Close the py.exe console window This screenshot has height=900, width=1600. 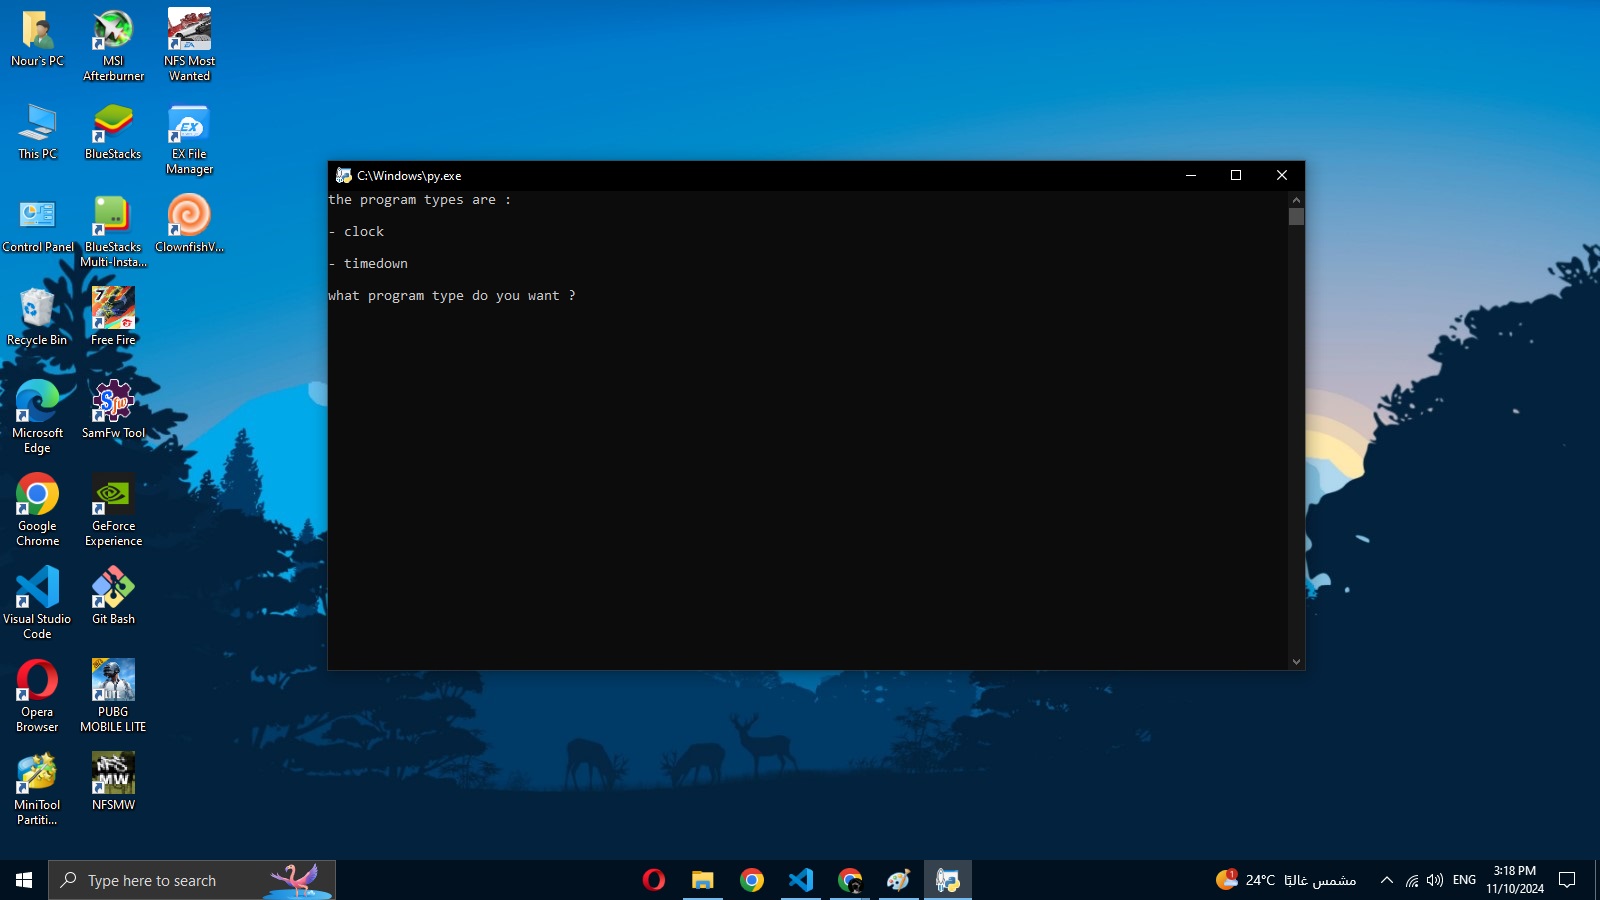[x=1282, y=175]
